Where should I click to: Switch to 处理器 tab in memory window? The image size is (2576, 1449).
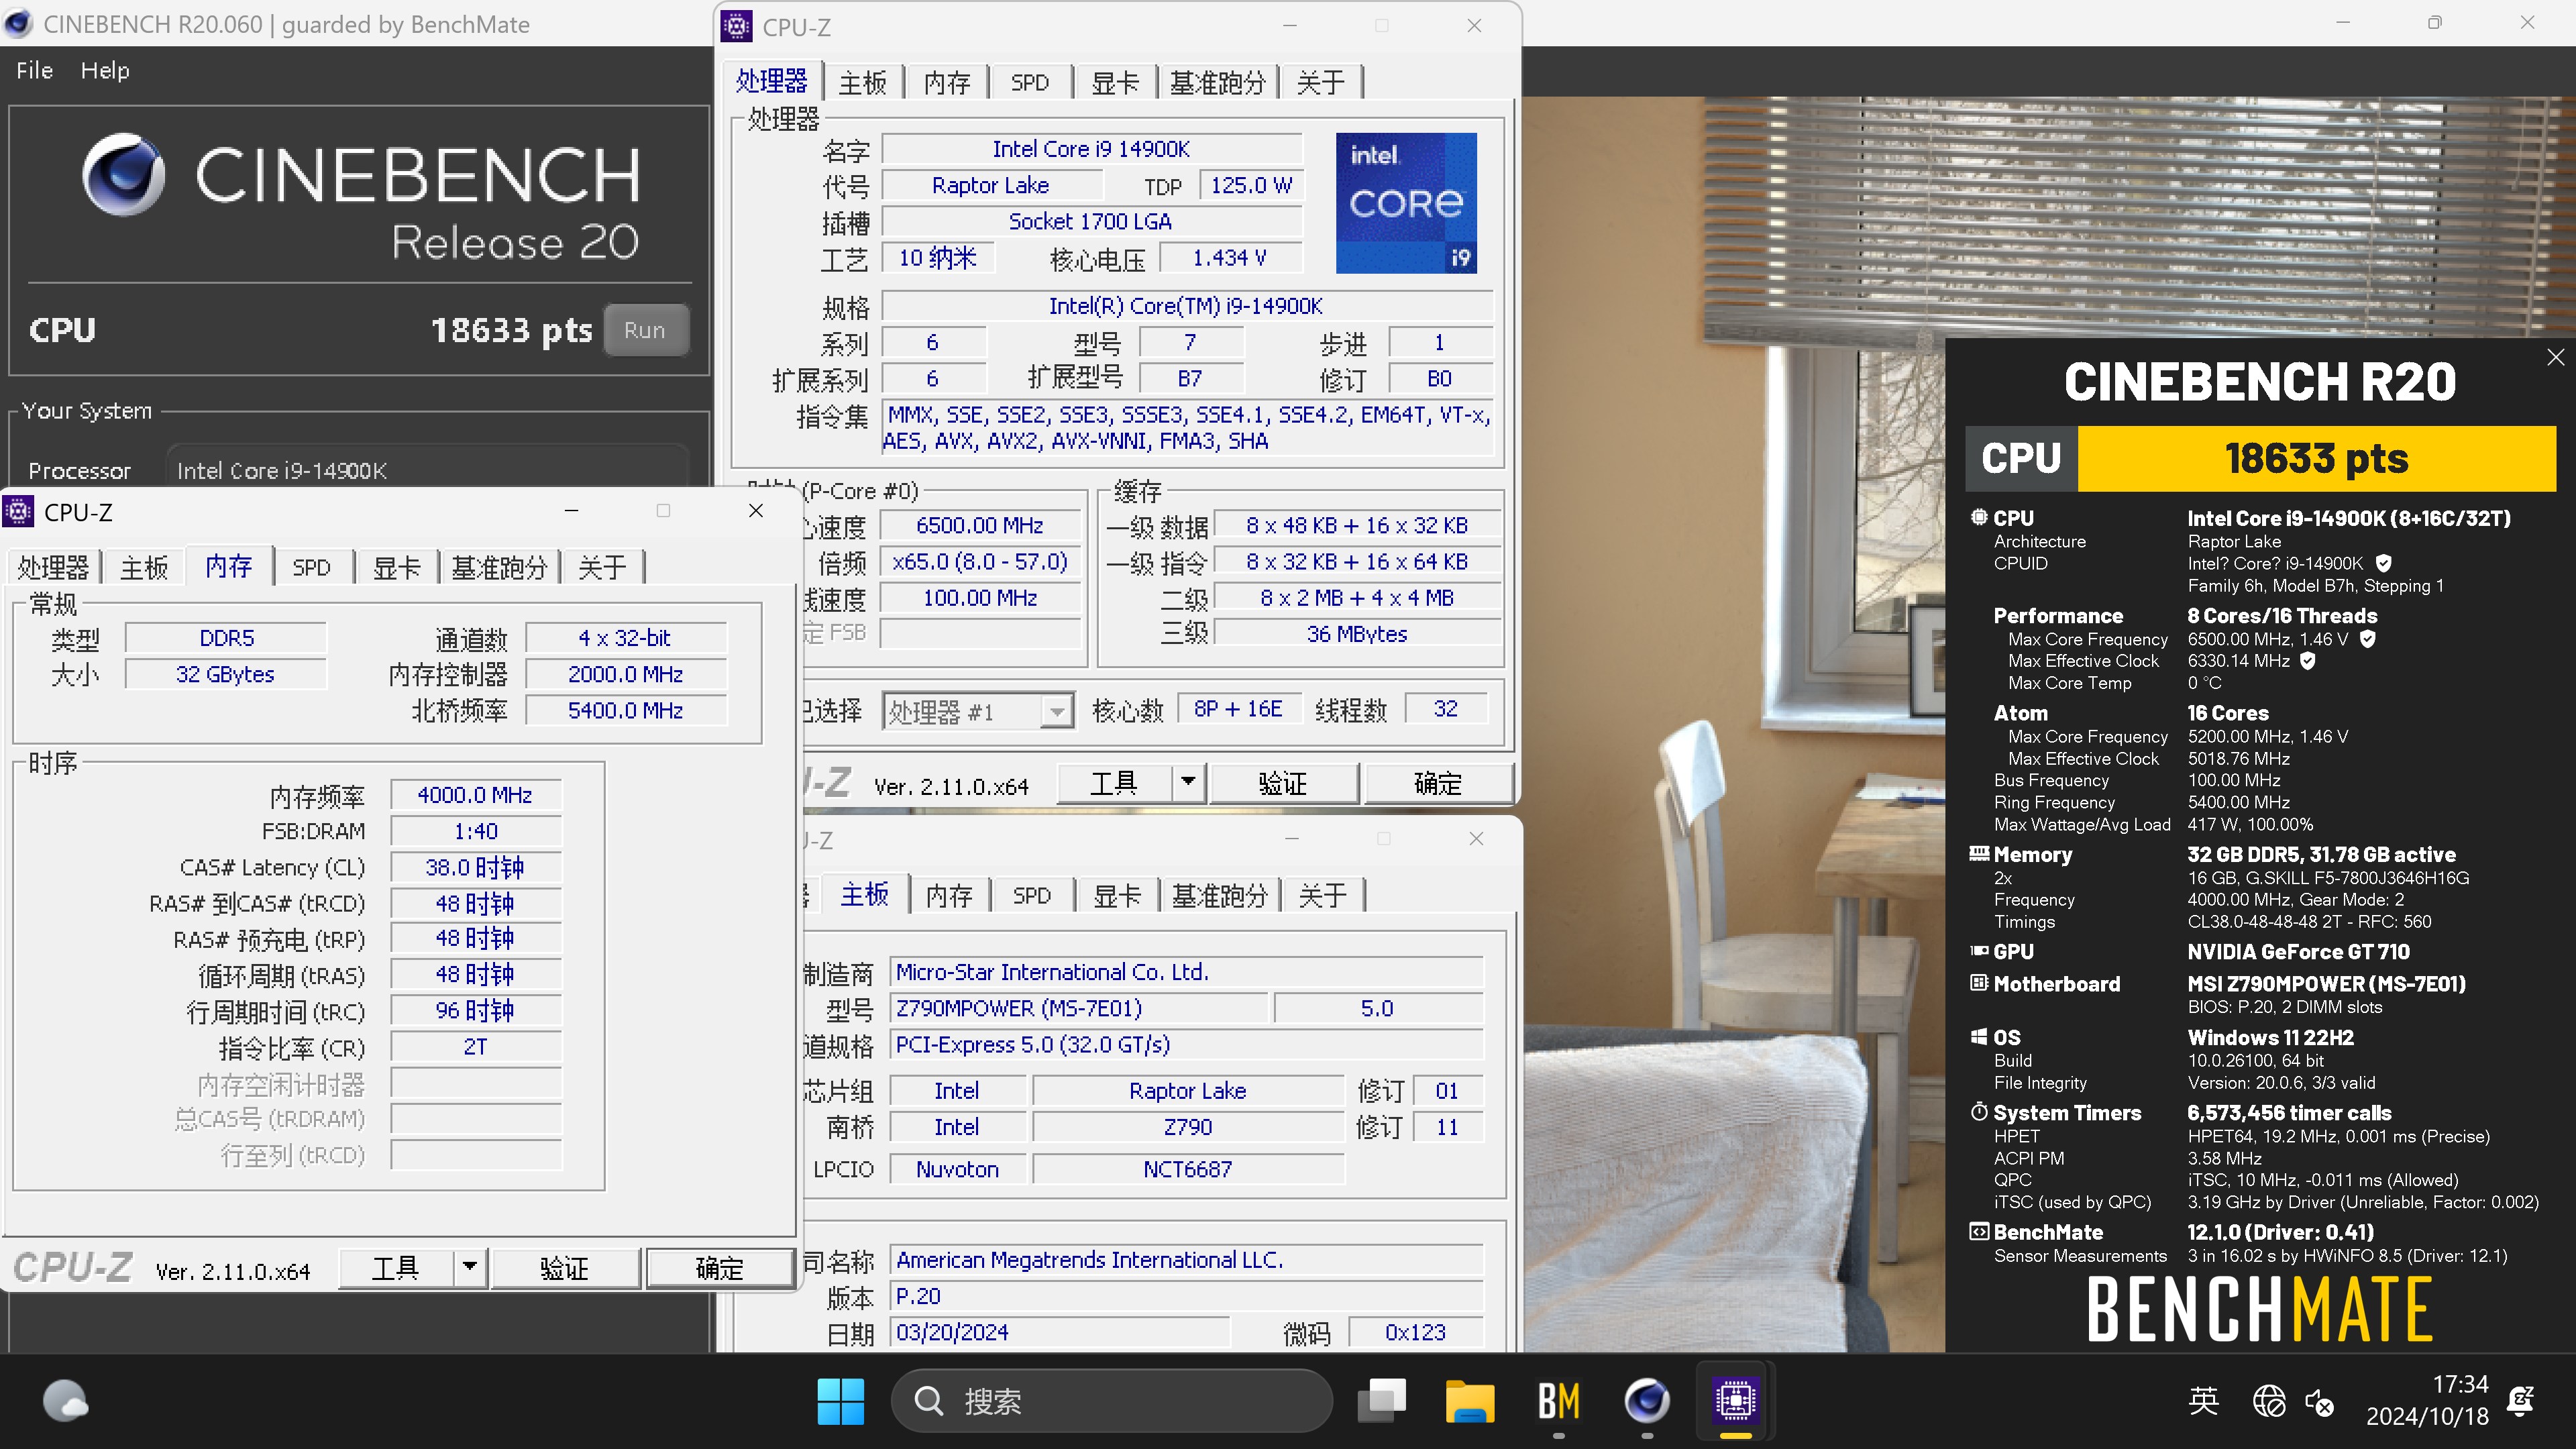[x=53, y=568]
